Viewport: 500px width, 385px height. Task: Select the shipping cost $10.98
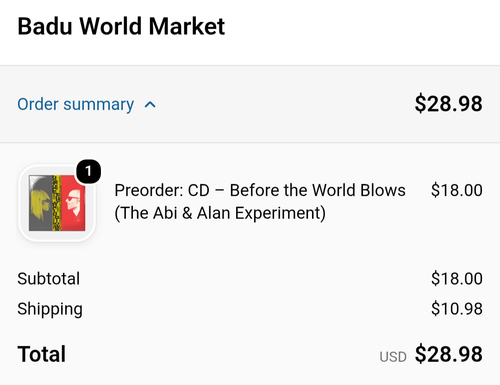[457, 309]
